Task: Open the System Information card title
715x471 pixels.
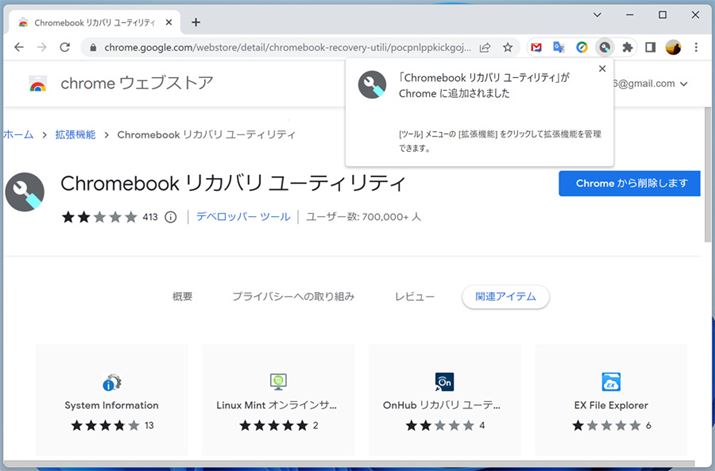Action: click(x=112, y=405)
